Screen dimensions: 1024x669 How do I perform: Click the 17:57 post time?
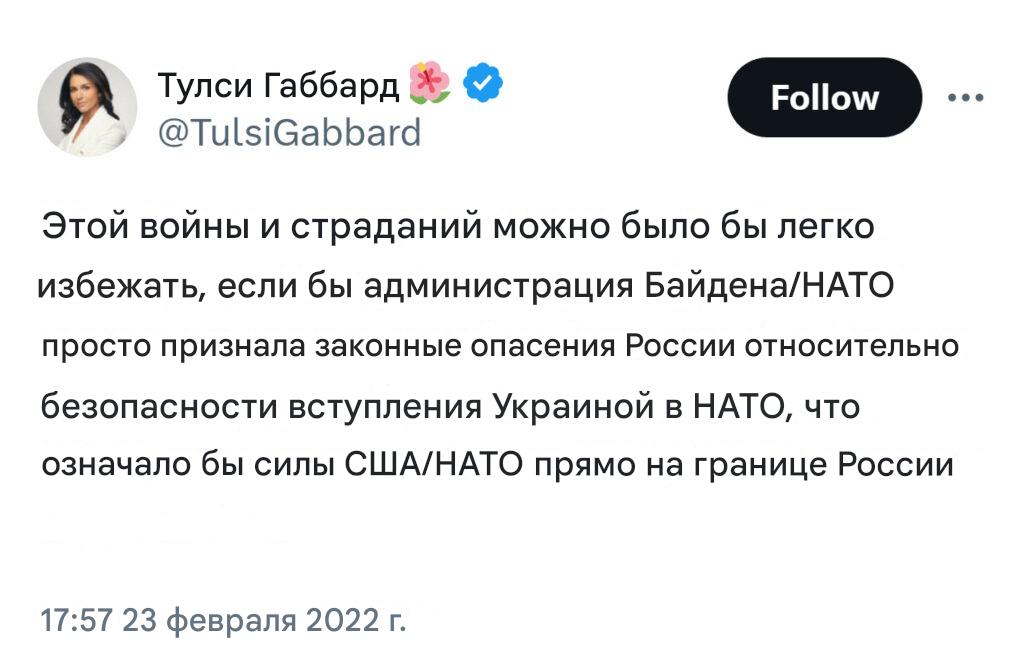[75, 619]
